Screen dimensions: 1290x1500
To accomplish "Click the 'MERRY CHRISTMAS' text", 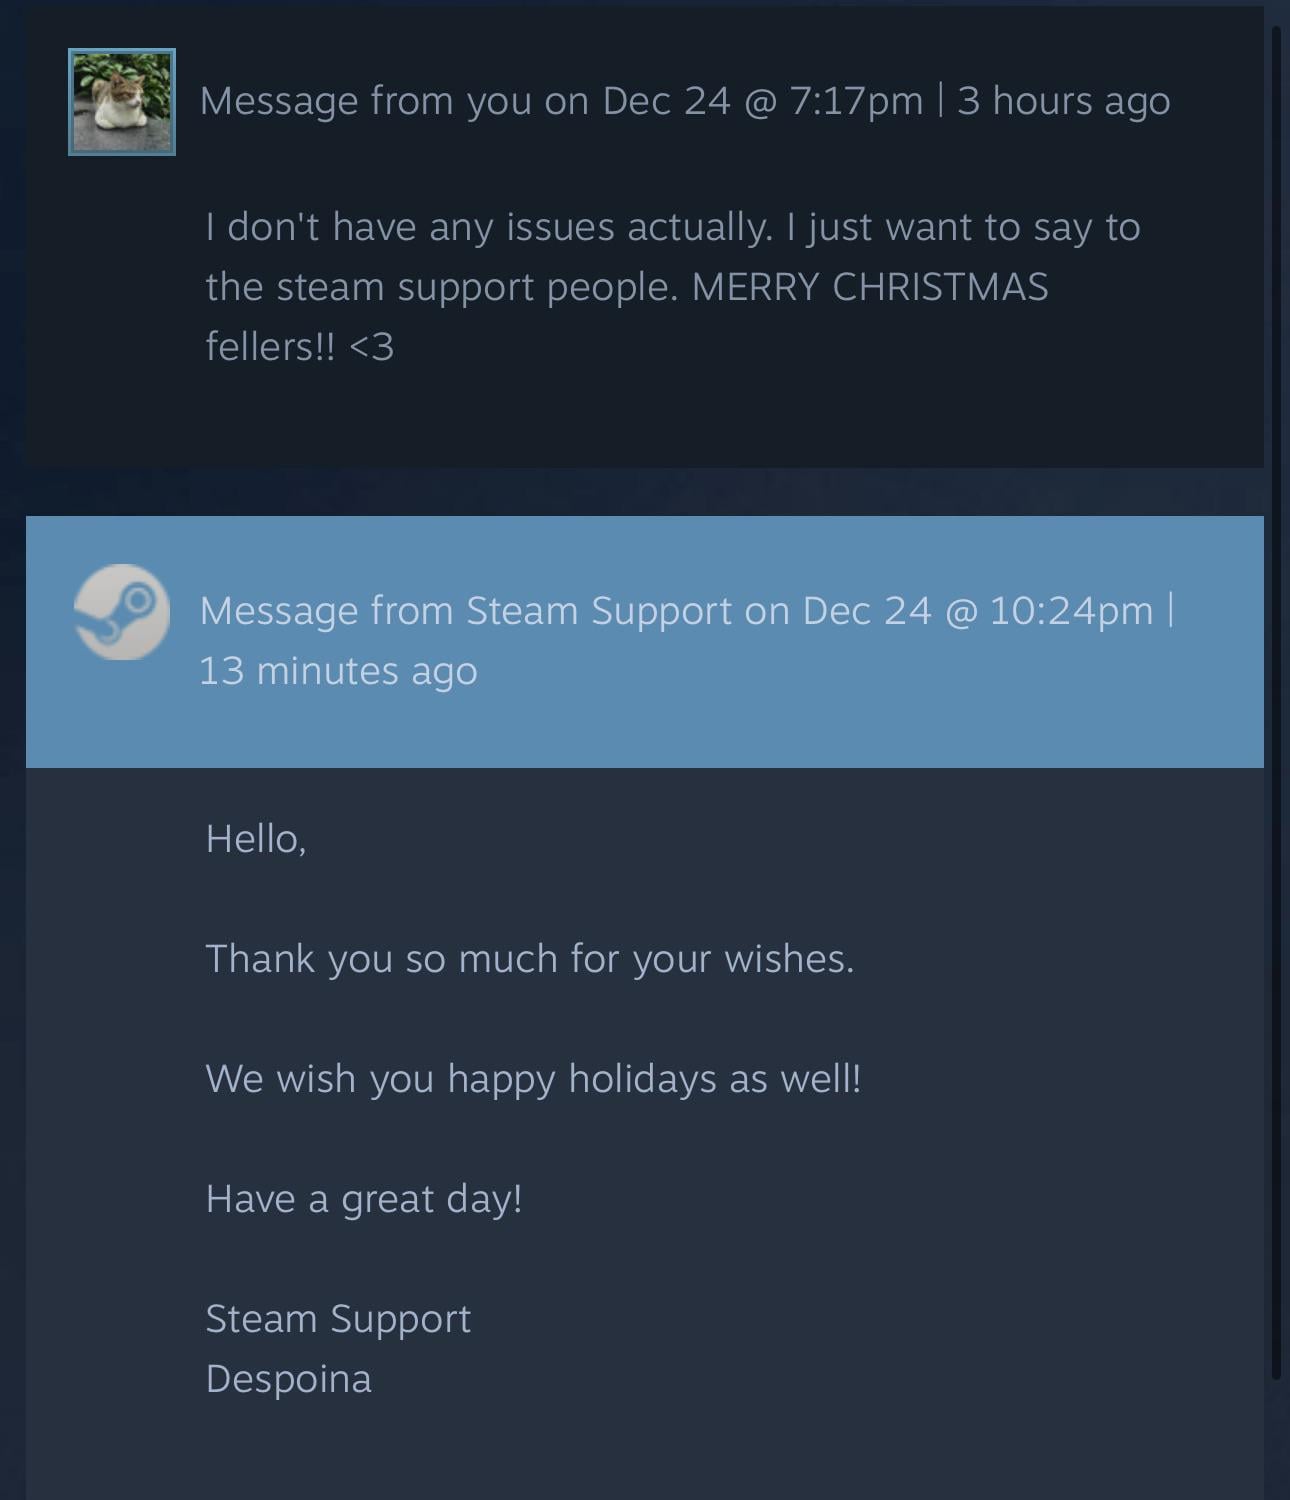I will pos(870,287).
